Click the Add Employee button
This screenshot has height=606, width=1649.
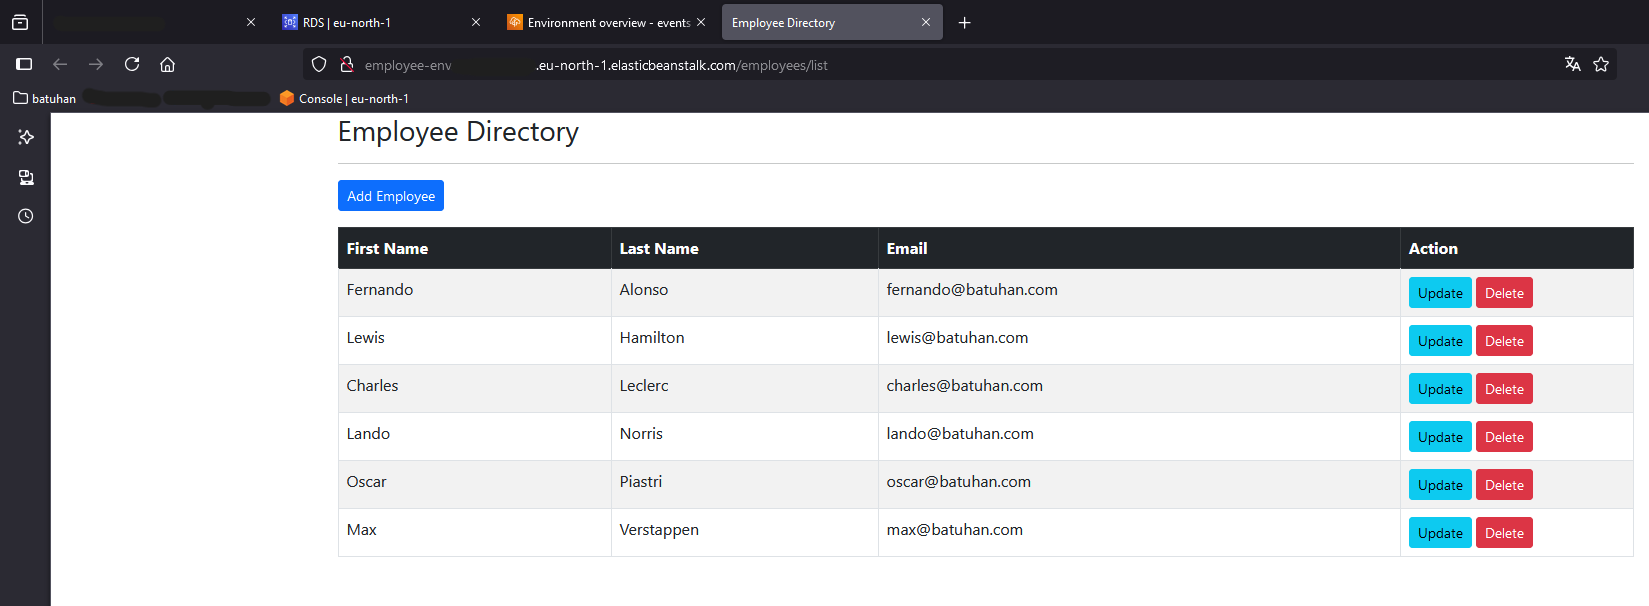391,196
